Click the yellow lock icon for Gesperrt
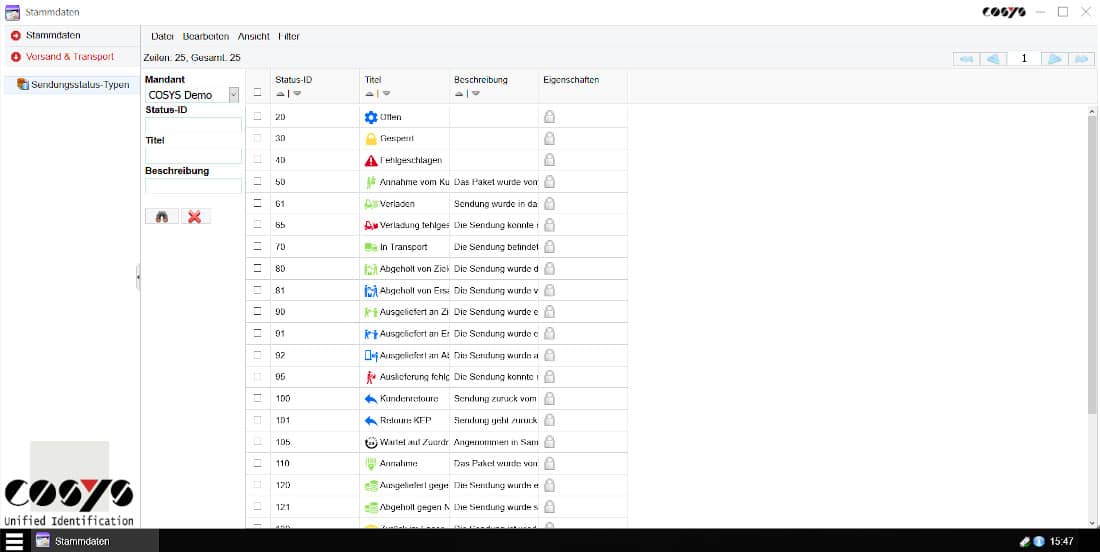Viewport: 1100px width, 552px height. point(371,139)
